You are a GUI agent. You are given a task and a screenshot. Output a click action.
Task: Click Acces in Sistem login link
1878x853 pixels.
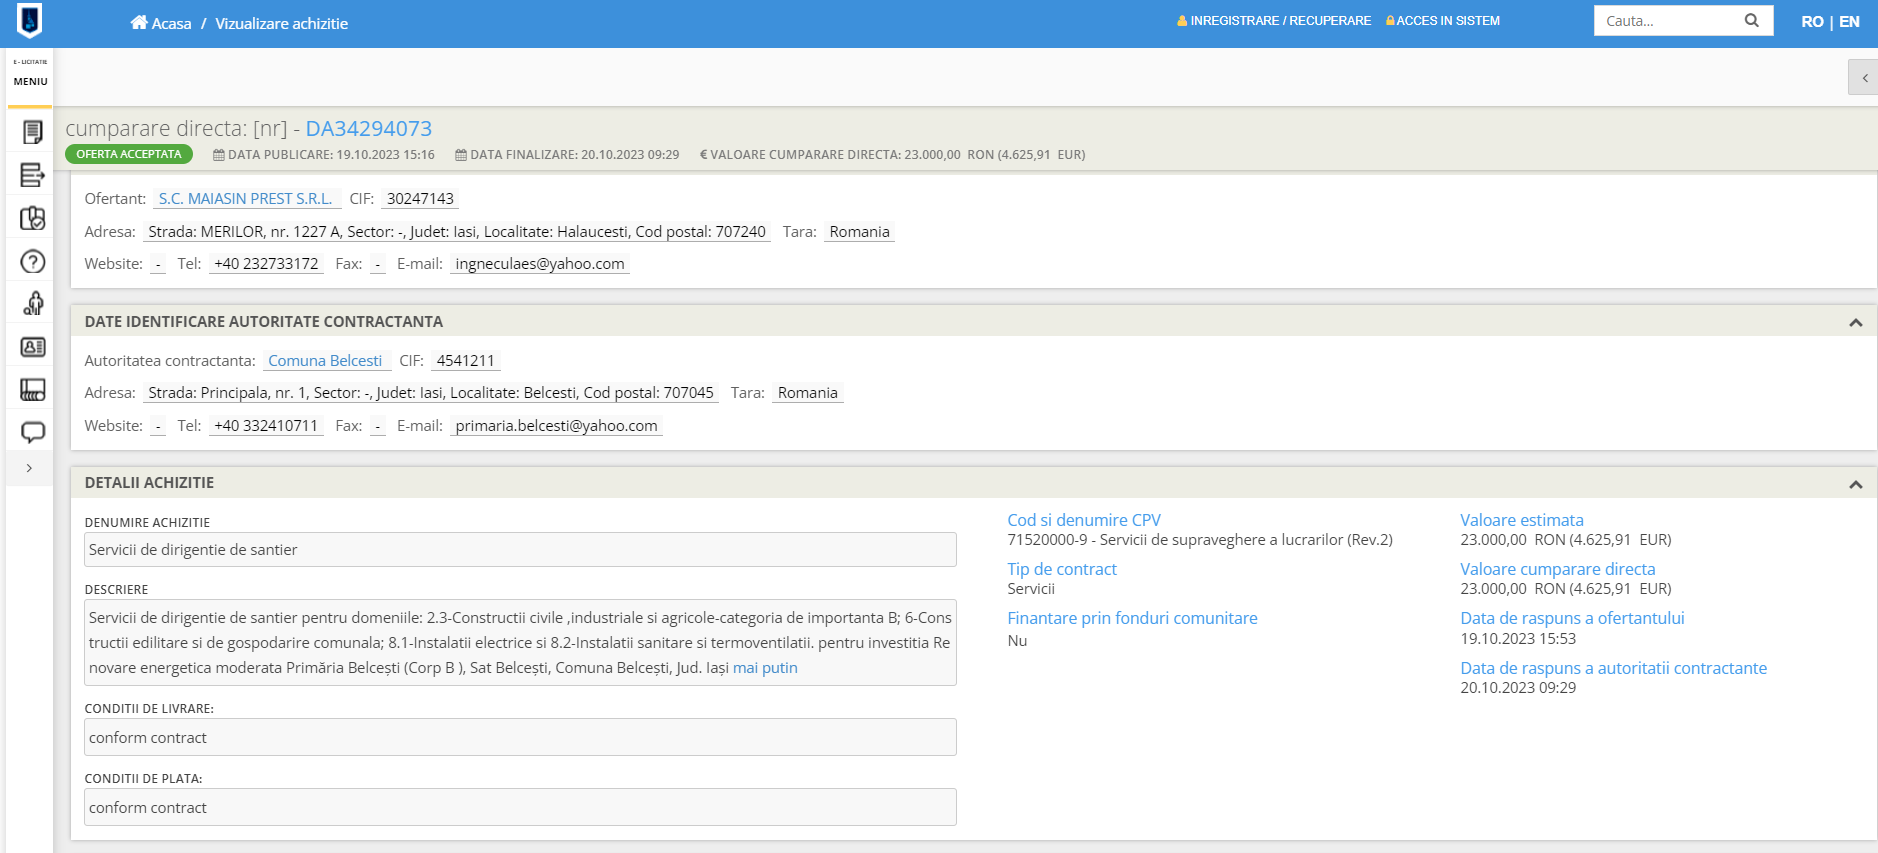1443,21
